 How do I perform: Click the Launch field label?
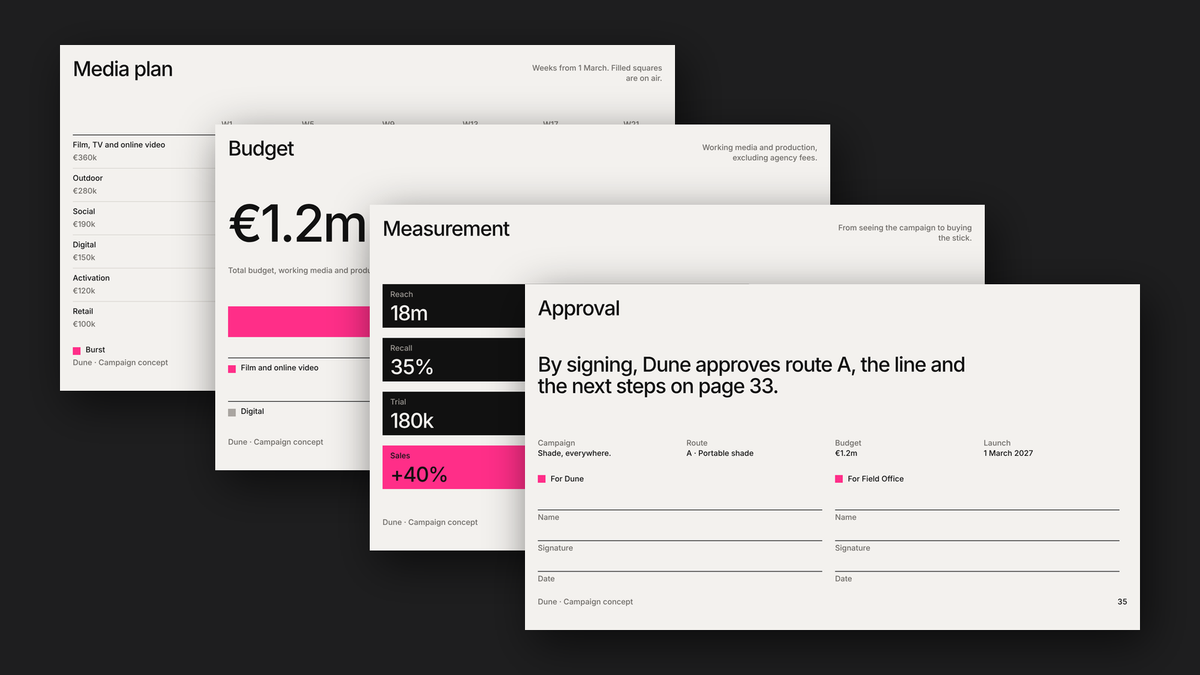(997, 443)
